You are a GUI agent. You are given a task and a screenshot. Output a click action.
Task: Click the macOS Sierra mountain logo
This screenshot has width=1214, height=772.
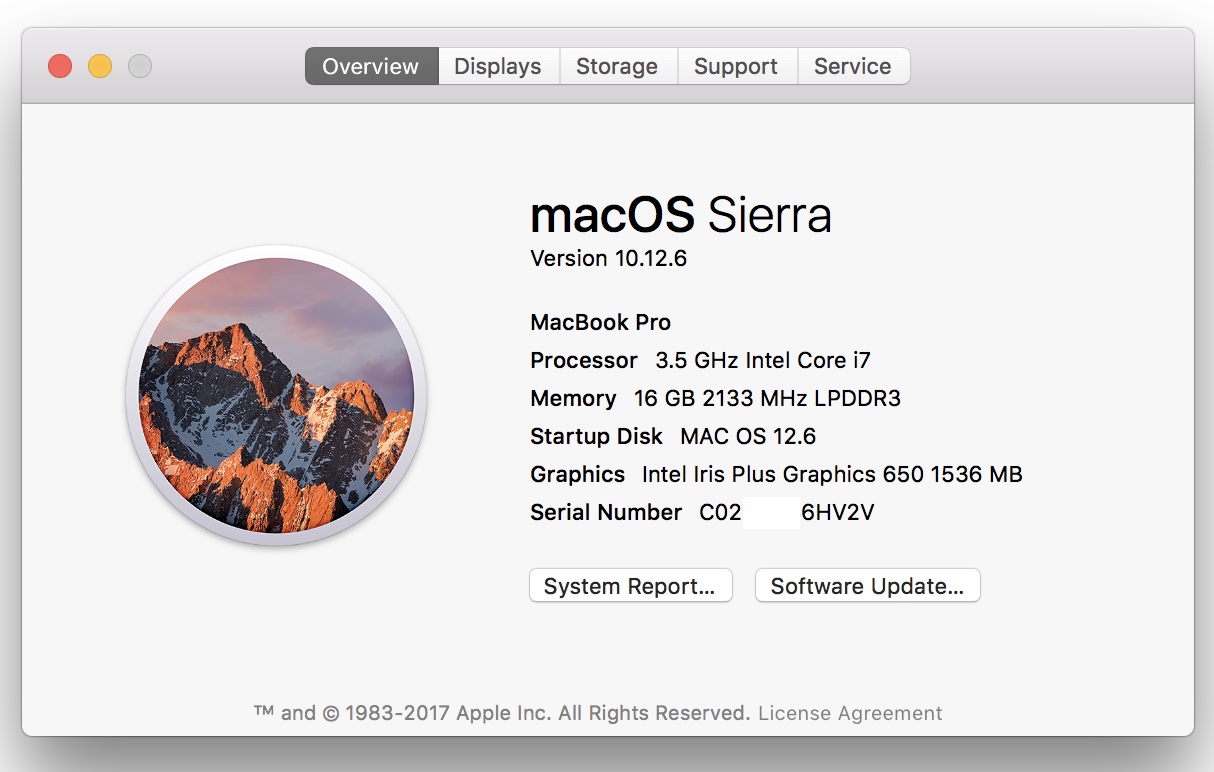(276, 395)
